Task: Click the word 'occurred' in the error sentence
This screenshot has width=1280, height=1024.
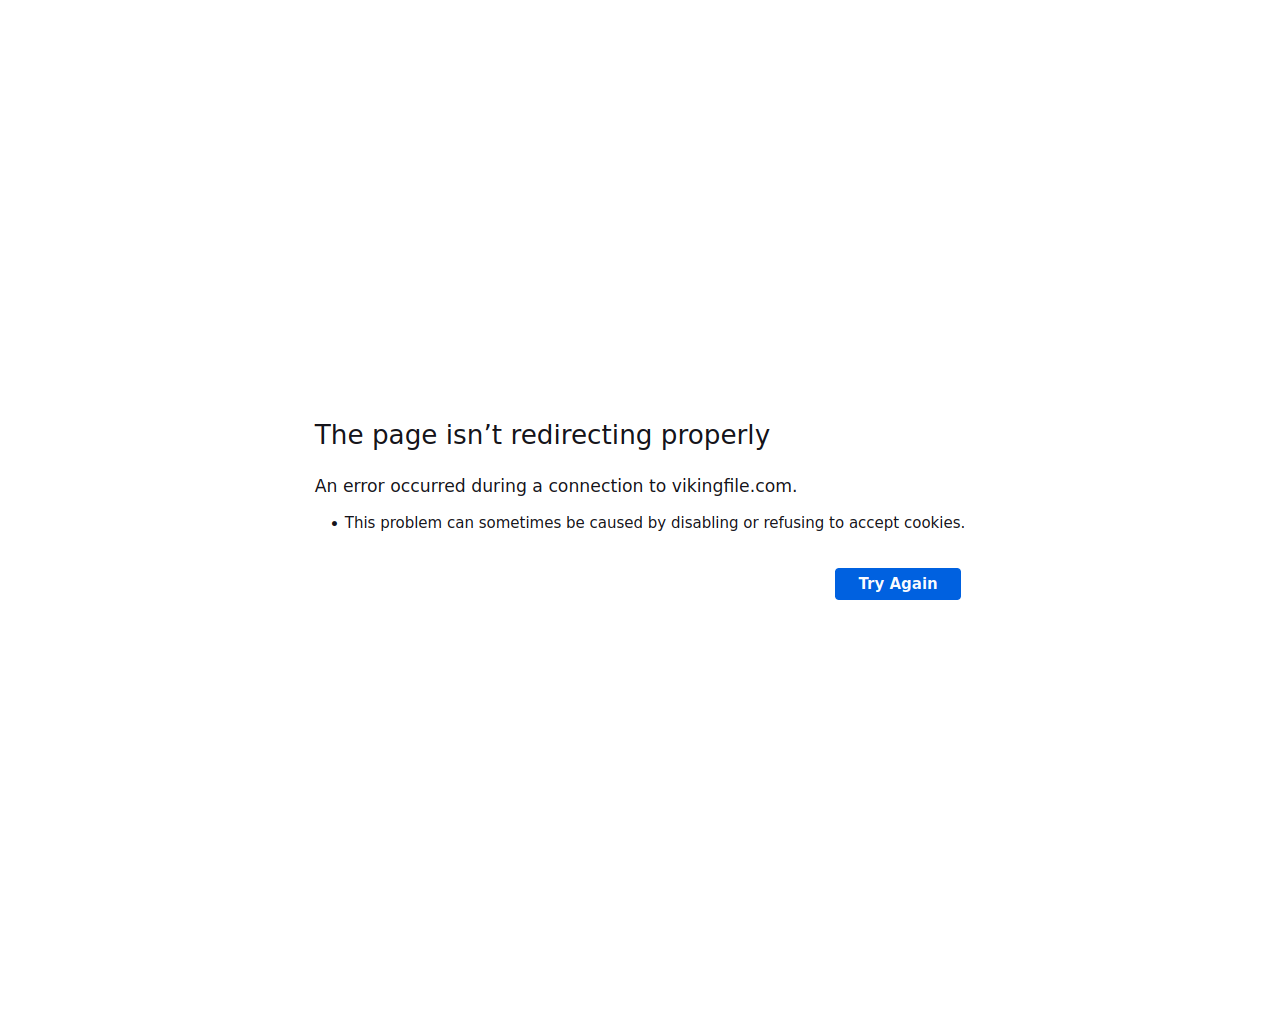Action: [x=428, y=486]
